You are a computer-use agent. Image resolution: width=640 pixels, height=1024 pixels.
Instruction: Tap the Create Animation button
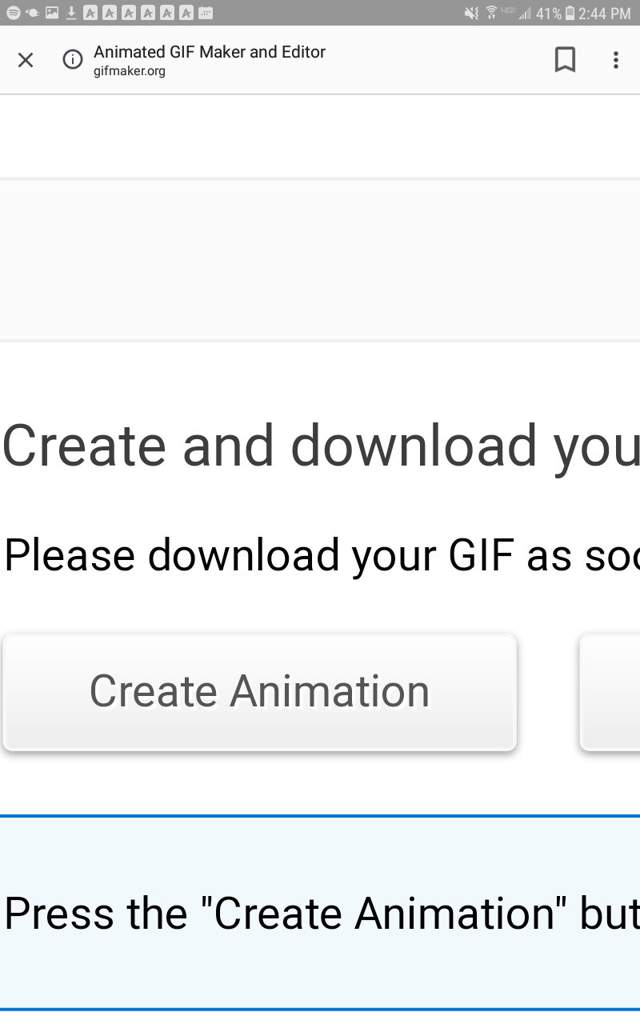[260, 692]
